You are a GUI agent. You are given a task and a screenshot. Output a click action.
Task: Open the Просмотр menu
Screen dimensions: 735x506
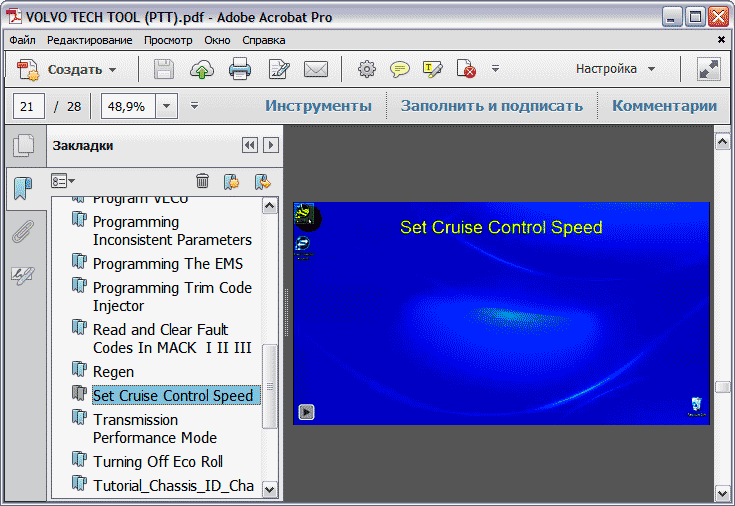[x=168, y=40]
